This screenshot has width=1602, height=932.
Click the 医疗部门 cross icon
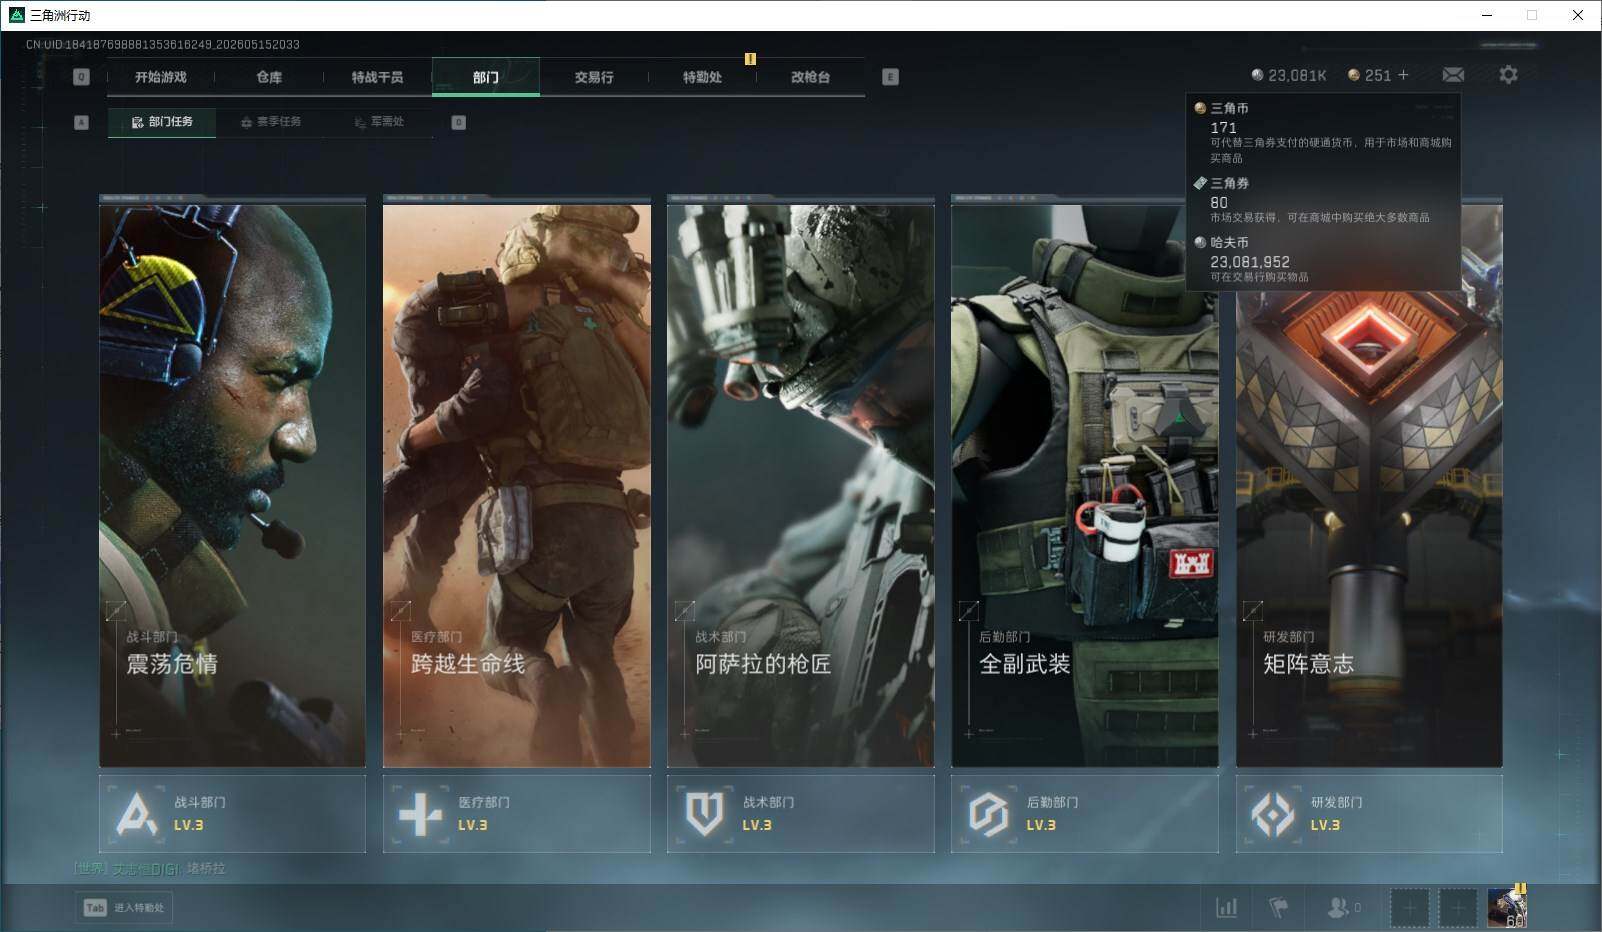click(x=420, y=814)
